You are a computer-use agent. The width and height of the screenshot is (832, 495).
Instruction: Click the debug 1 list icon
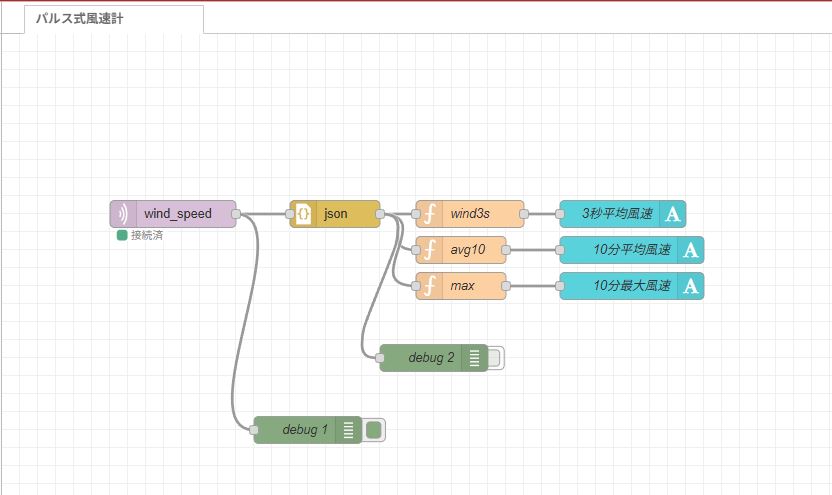click(348, 430)
